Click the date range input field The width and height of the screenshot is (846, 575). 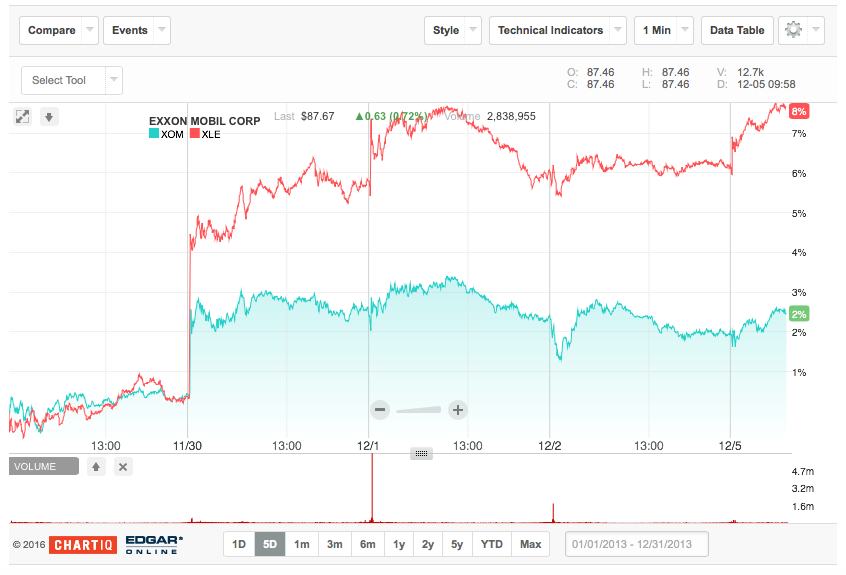pos(637,544)
